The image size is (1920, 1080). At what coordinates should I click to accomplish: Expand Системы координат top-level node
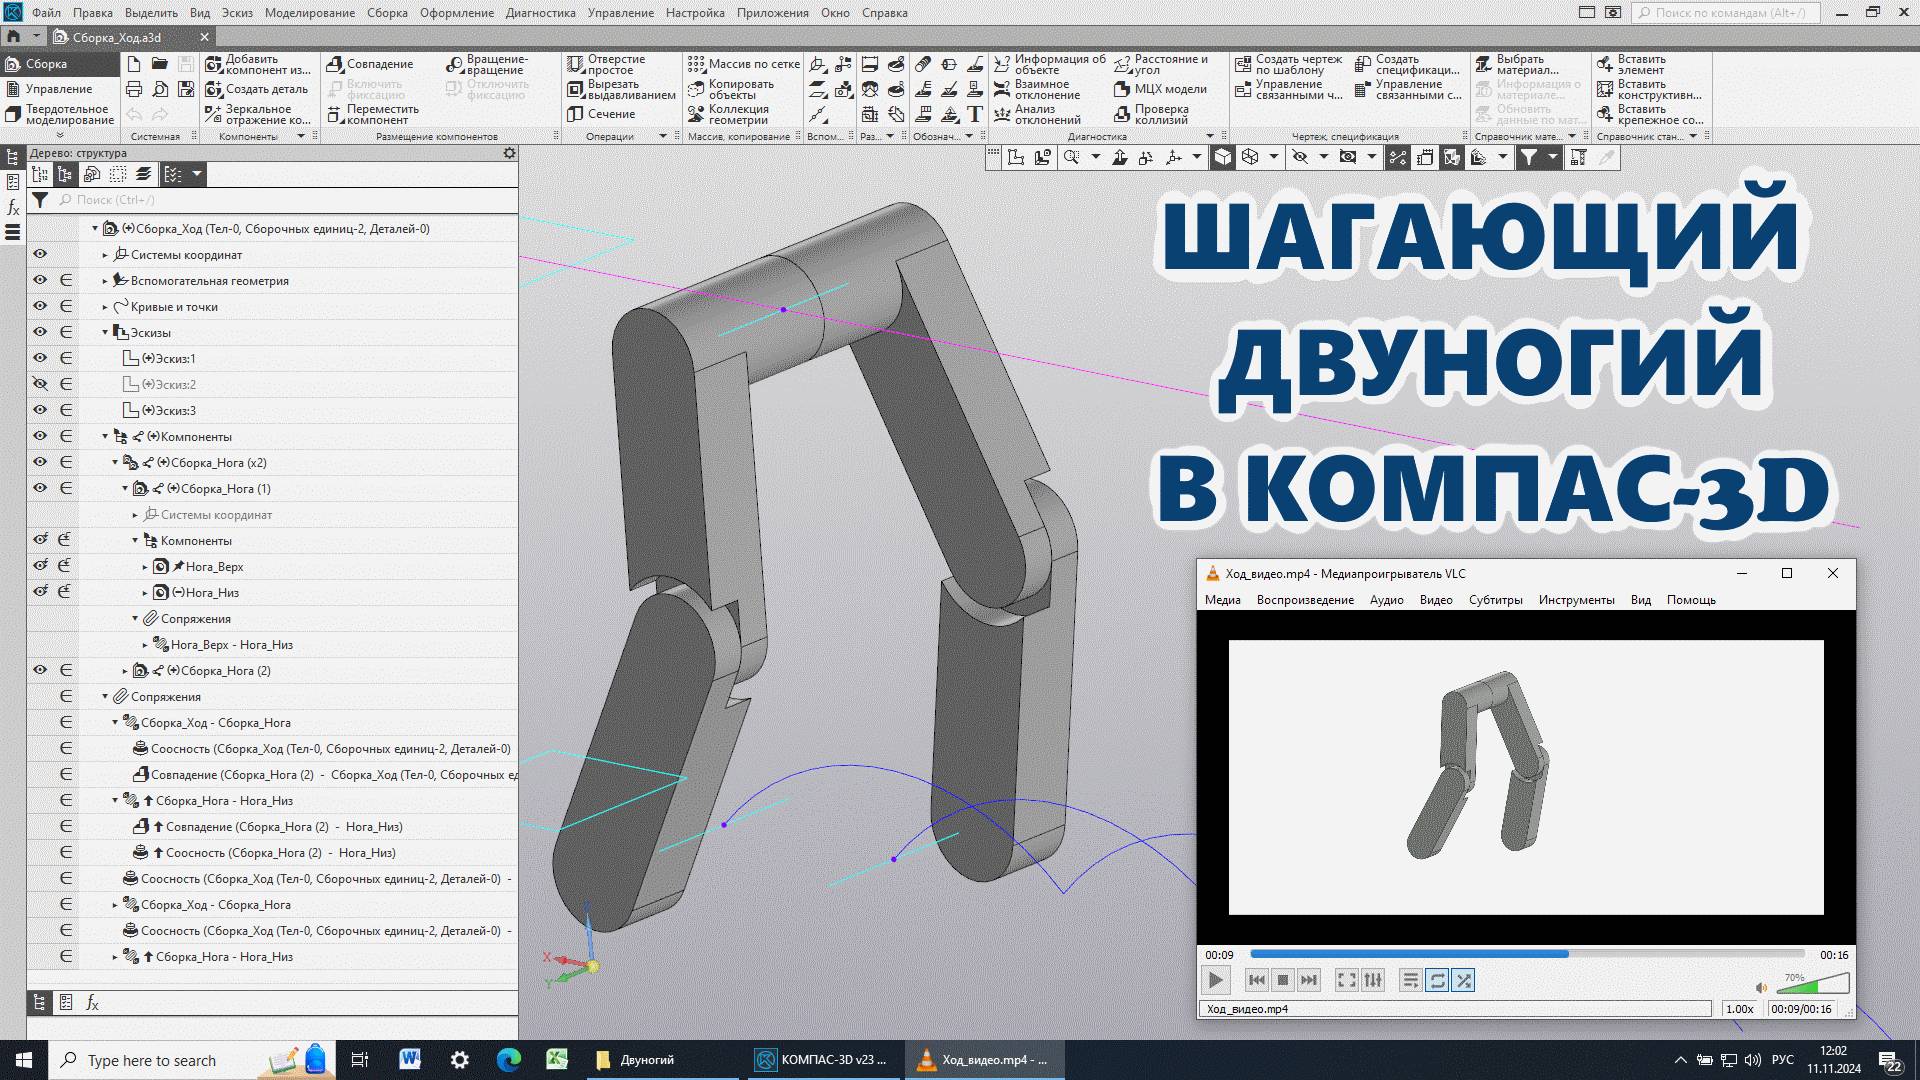[x=105, y=254]
